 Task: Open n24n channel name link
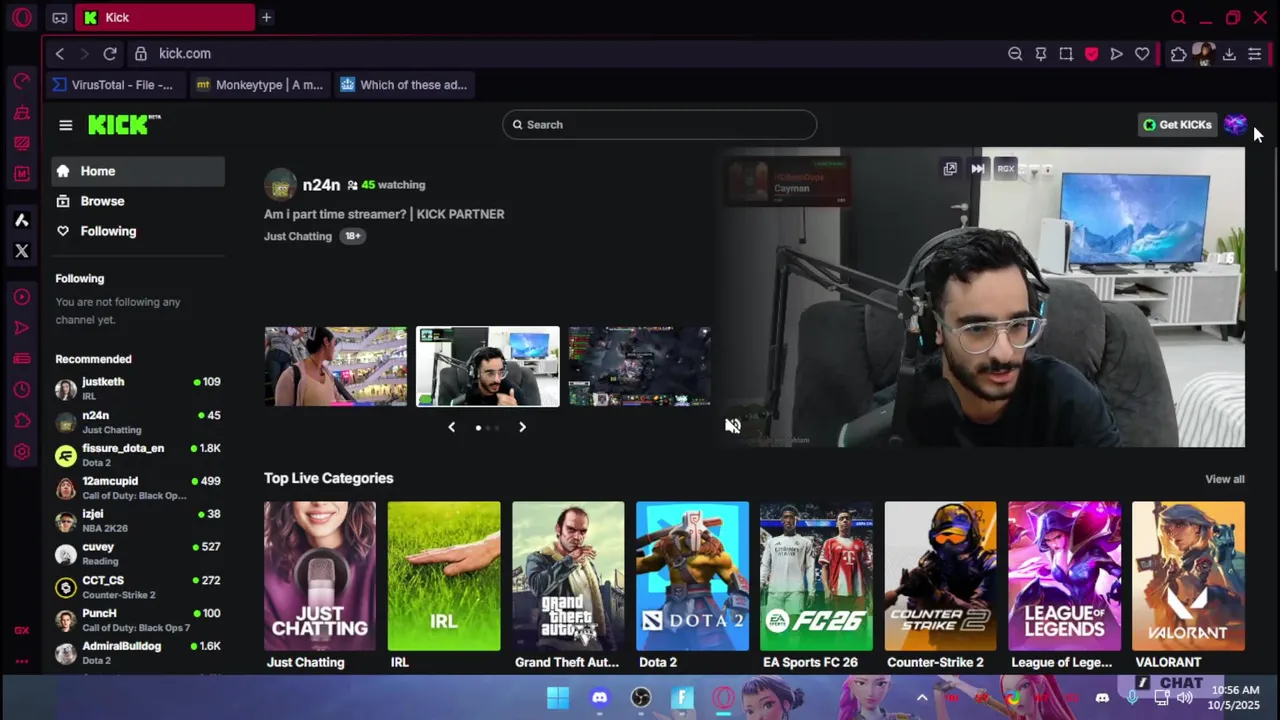[321, 185]
